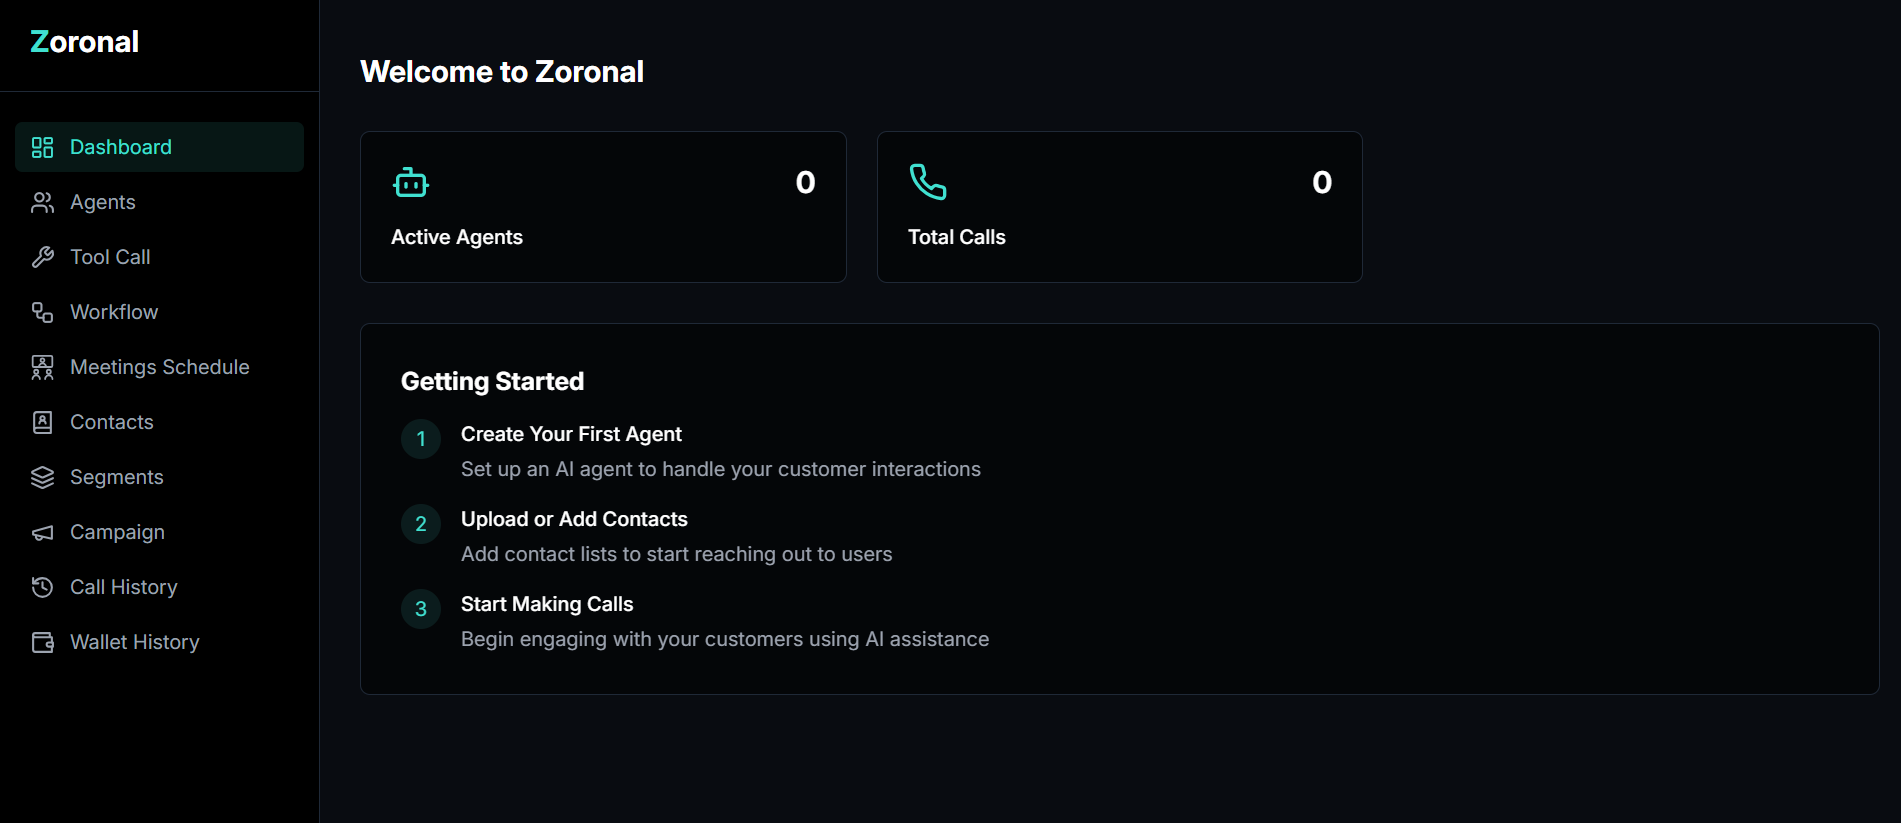Screen dimensions: 1901x823
Task: Click the Dashboard grid icon in sidebar
Action: 42,148
